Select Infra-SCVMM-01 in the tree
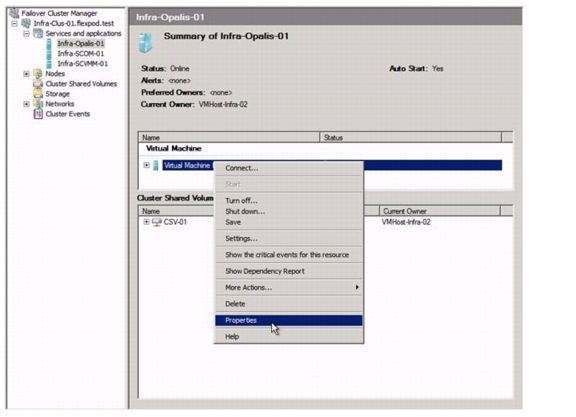The width and height of the screenshot is (576, 417). [83, 64]
